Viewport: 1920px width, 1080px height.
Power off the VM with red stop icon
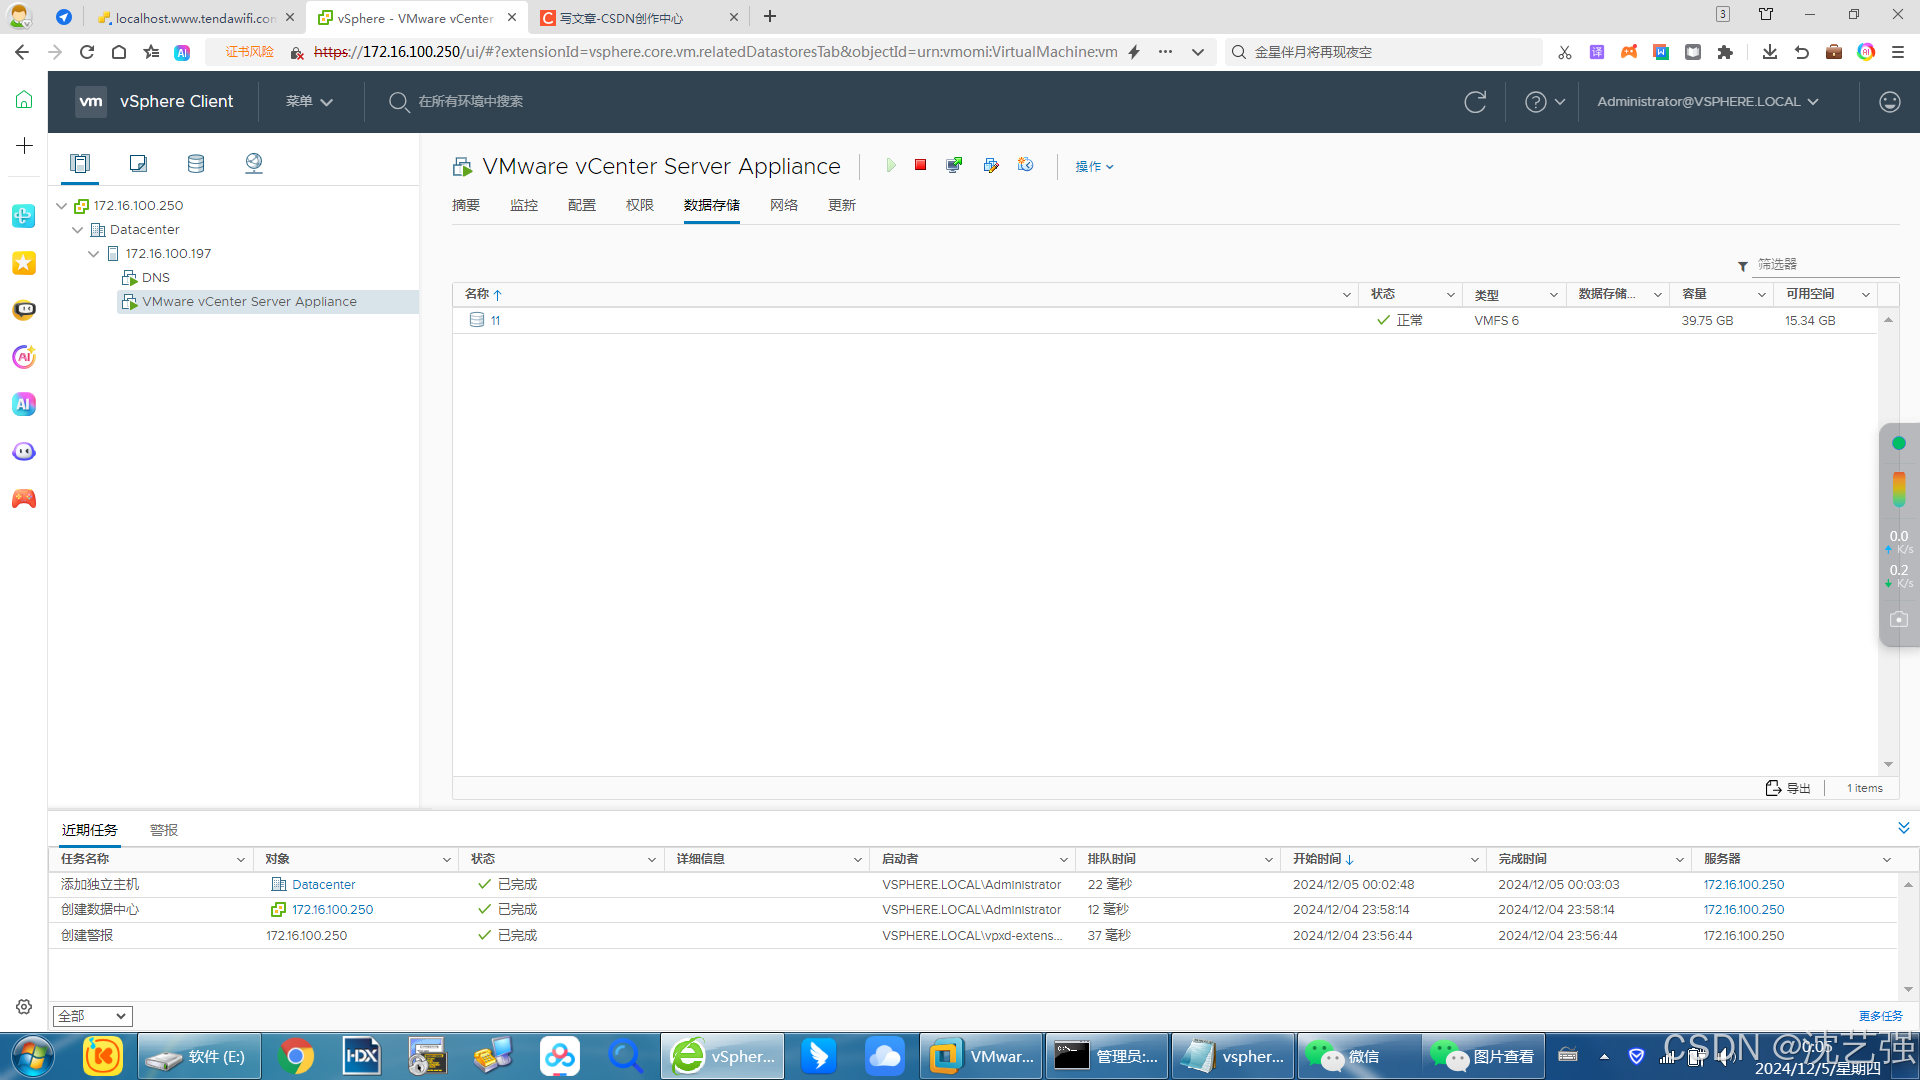pyautogui.click(x=920, y=165)
